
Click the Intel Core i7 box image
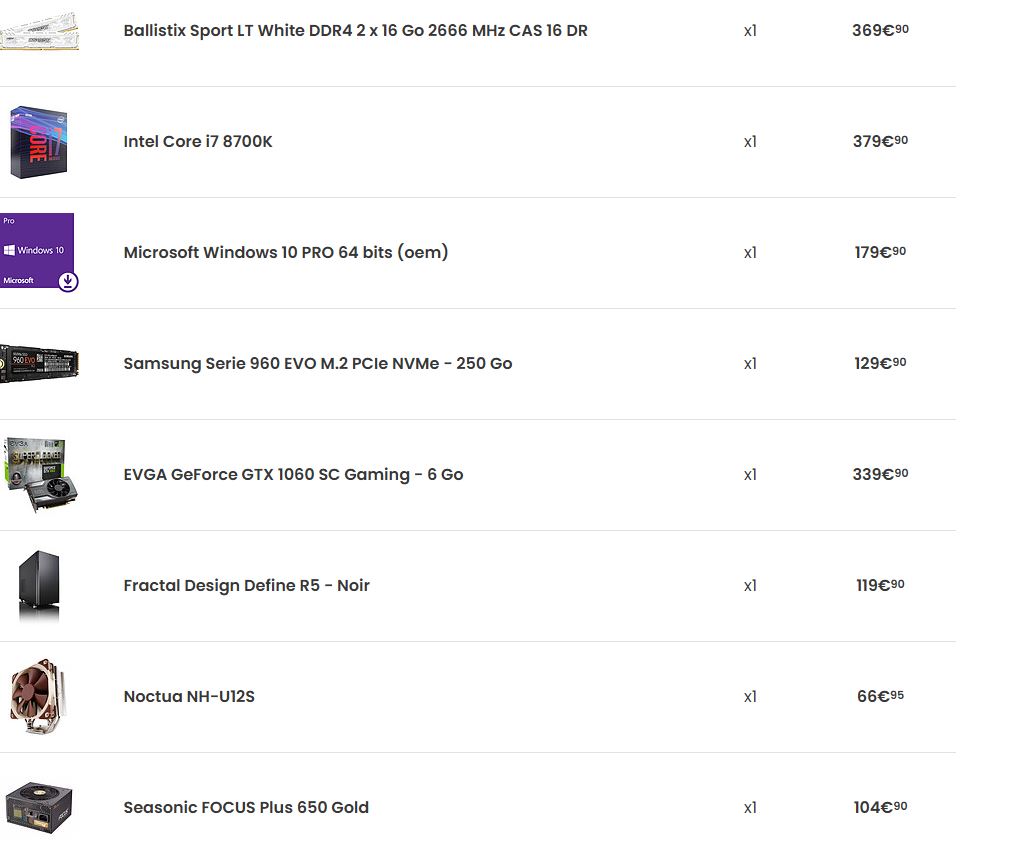point(38,142)
